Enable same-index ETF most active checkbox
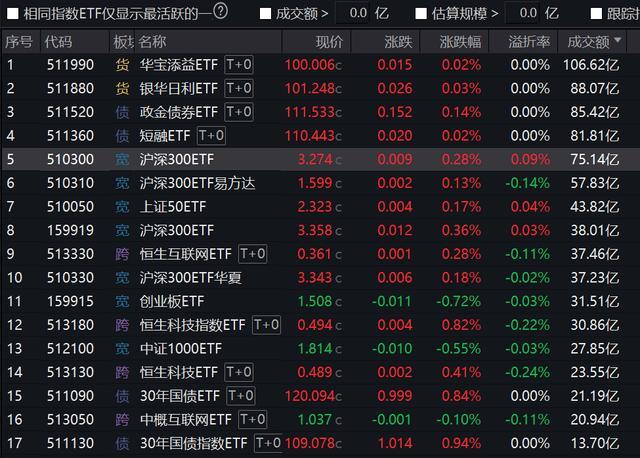The height and width of the screenshot is (458, 640). [x=12, y=14]
